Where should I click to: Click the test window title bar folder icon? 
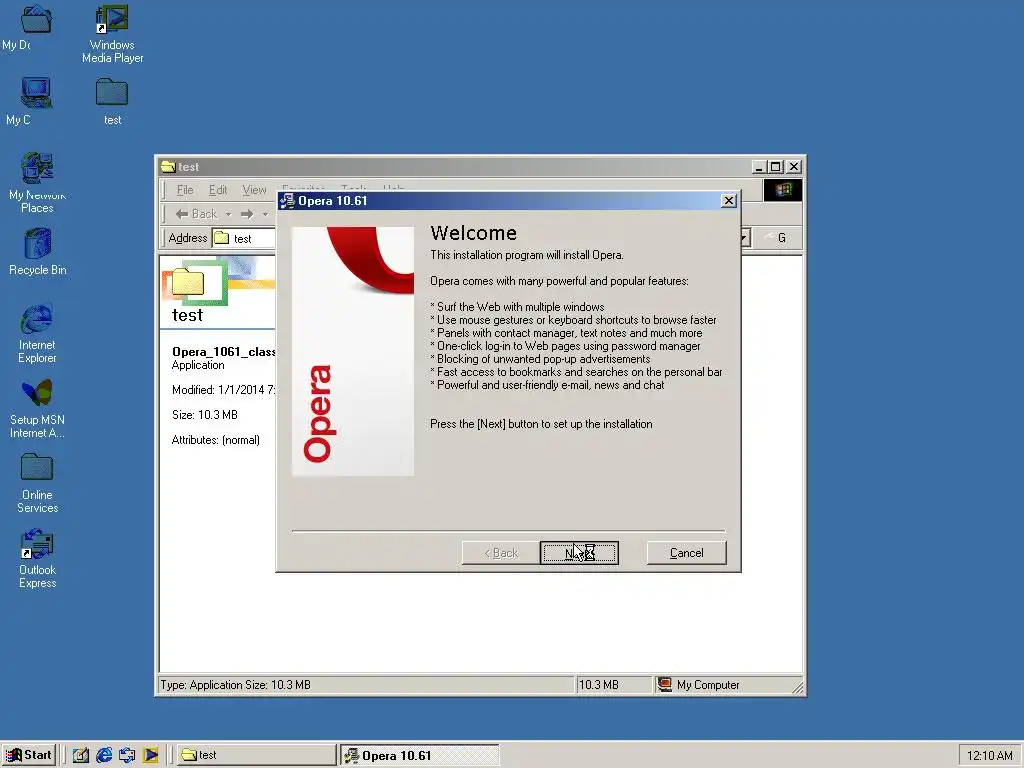168,167
